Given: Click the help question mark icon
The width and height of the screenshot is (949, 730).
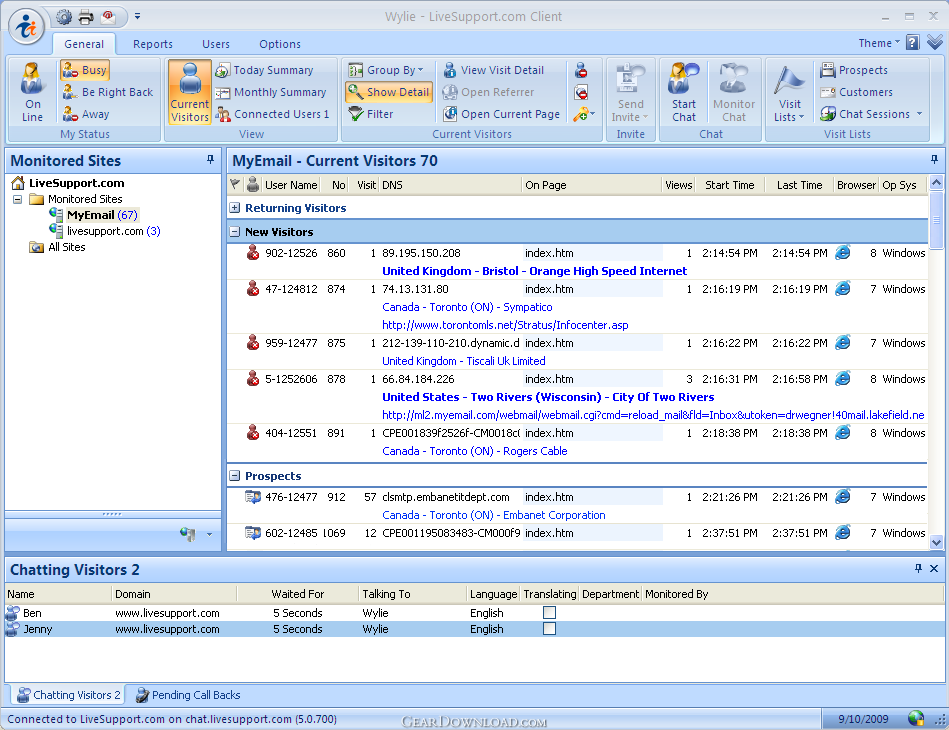Looking at the screenshot, I should point(913,42).
